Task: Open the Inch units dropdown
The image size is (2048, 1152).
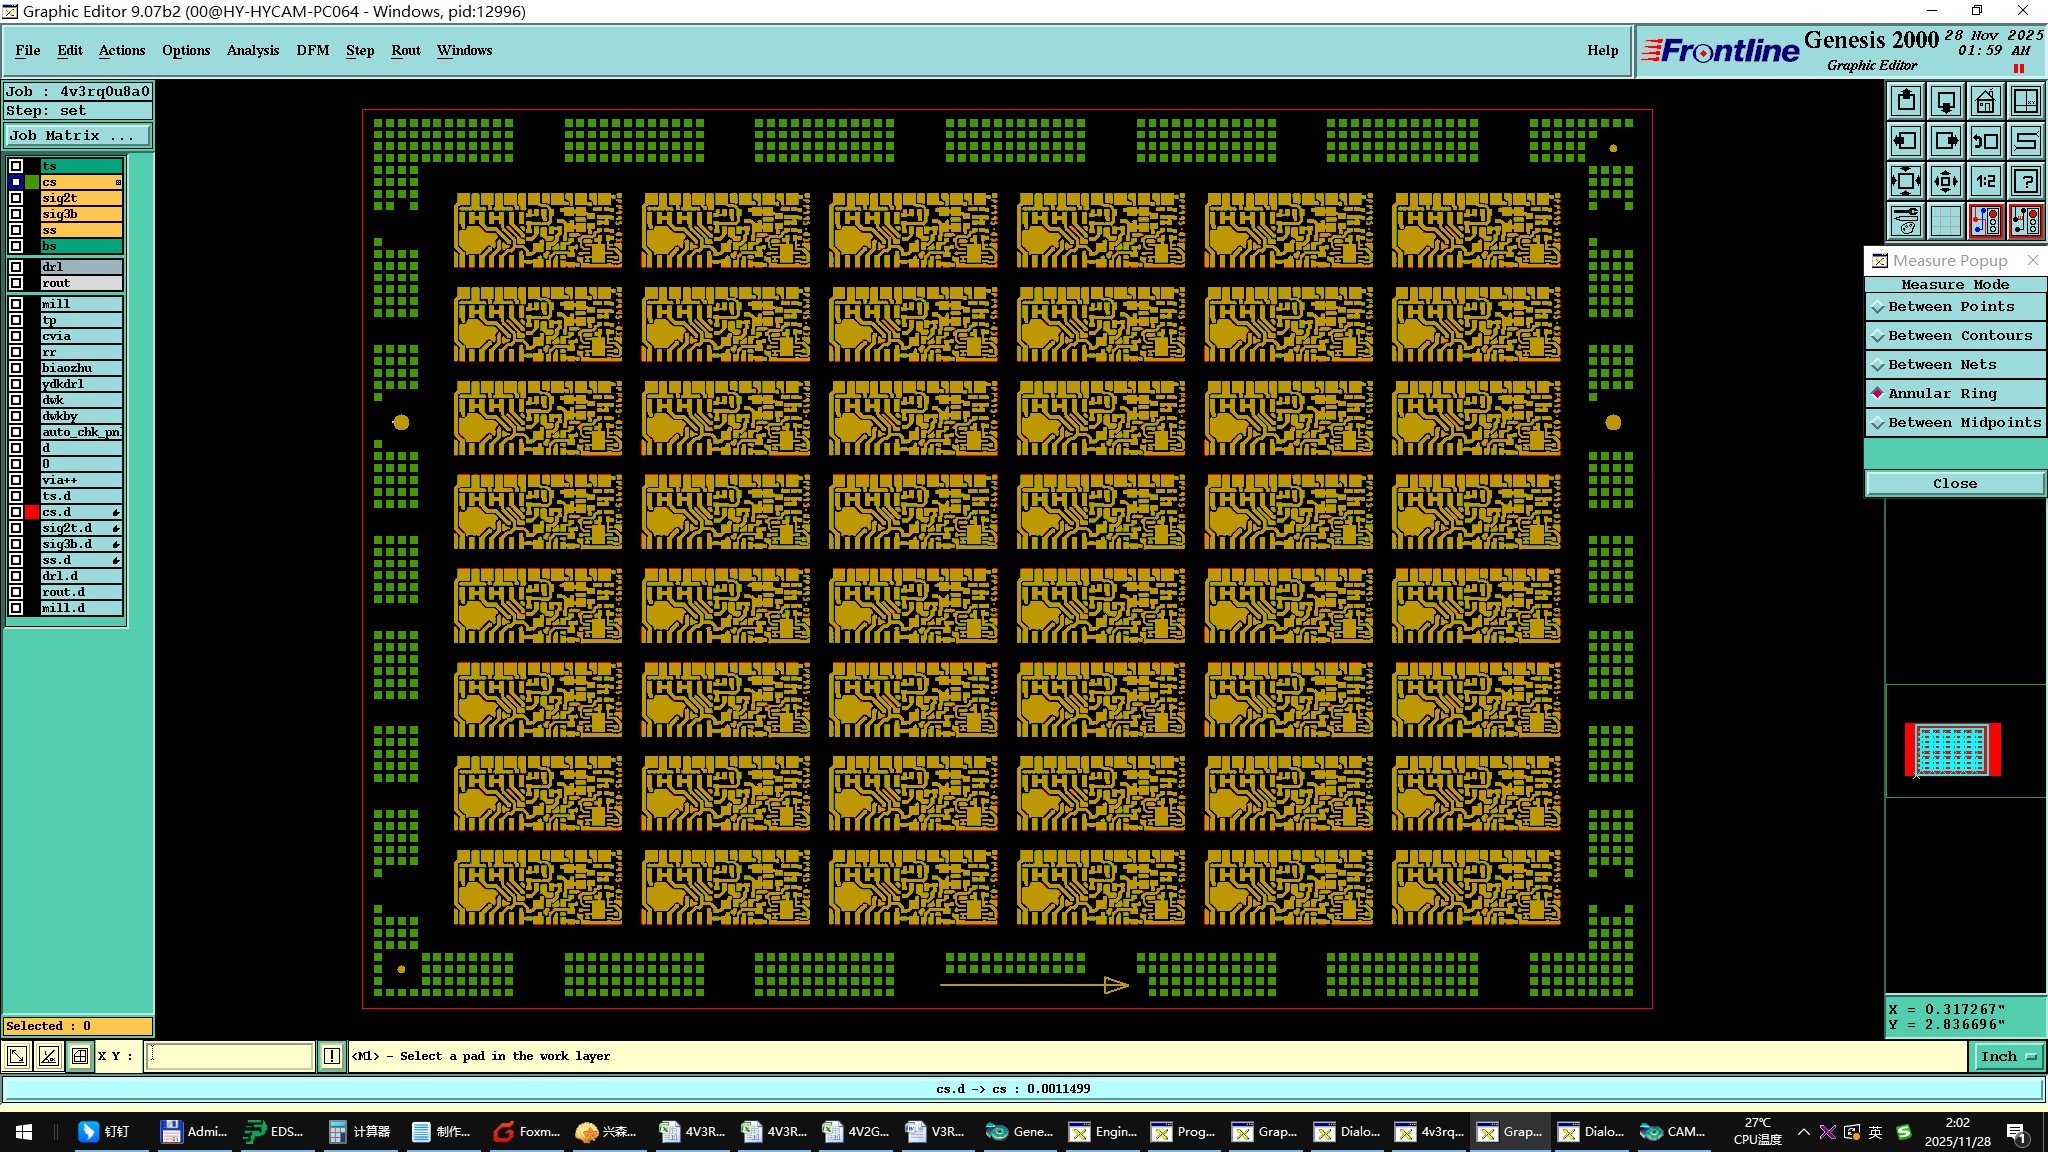Action: coord(2008,1056)
